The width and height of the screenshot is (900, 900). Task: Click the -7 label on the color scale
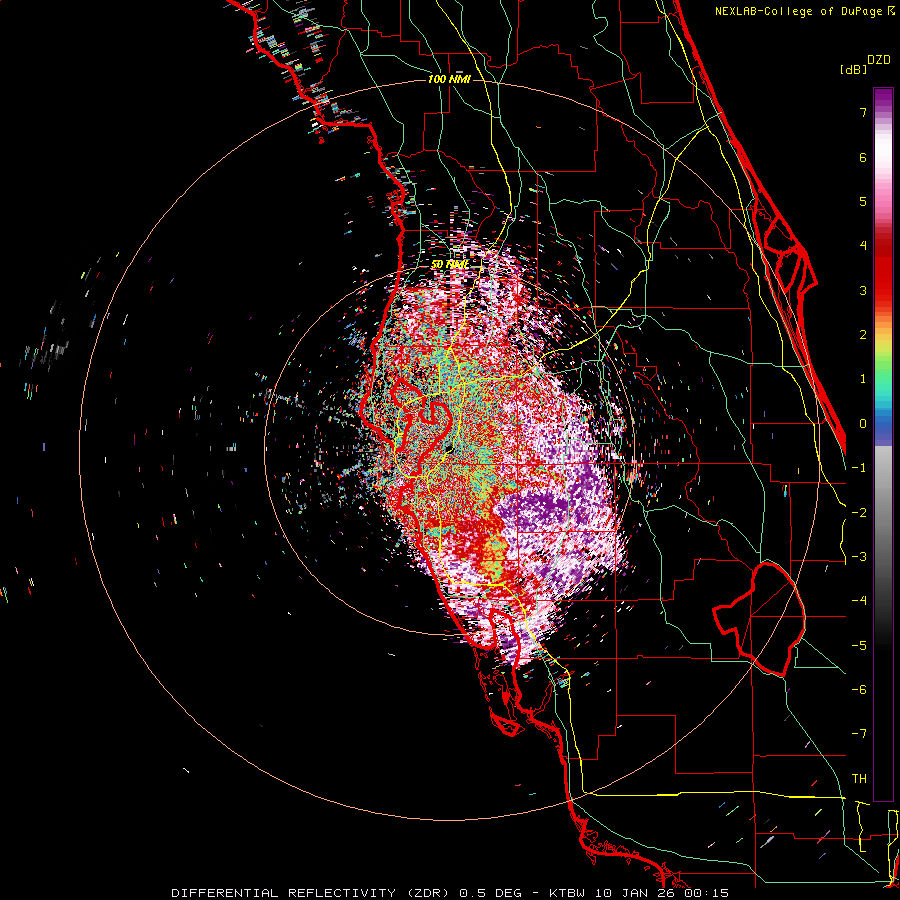tap(859, 734)
